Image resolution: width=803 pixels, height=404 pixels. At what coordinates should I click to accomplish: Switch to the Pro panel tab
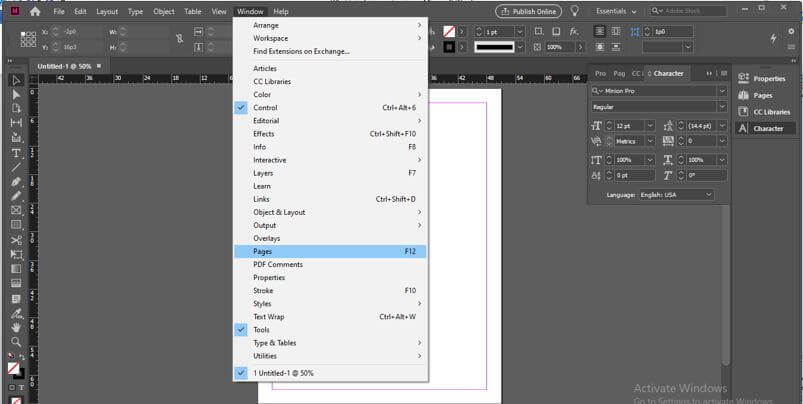(600, 74)
